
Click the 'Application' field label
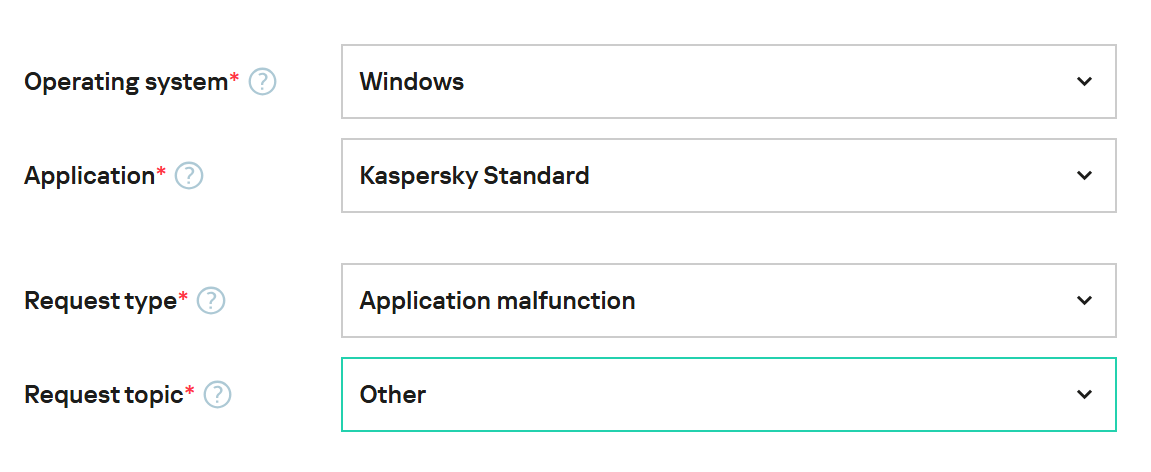tap(89, 176)
